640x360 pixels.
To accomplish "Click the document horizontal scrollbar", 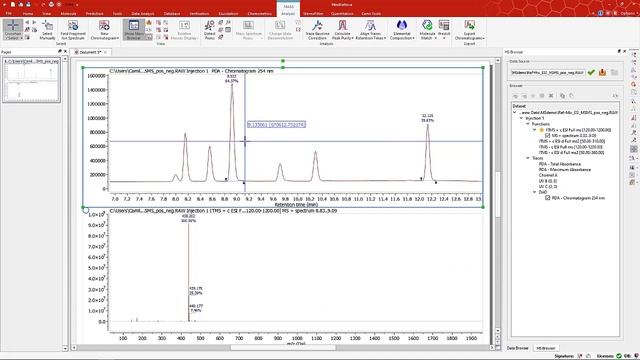I will click(283, 348).
